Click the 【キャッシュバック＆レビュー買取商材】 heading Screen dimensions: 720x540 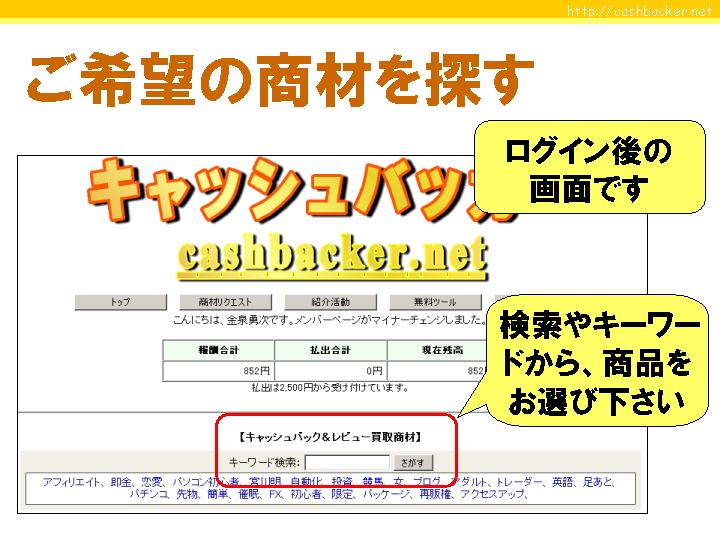click(x=330, y=437)
